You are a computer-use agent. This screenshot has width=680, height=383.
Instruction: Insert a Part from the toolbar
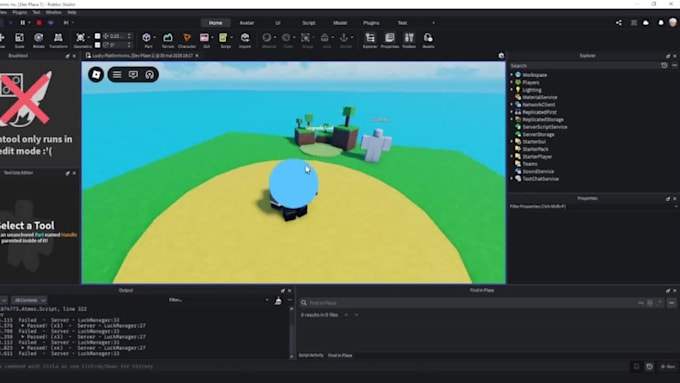147,40
